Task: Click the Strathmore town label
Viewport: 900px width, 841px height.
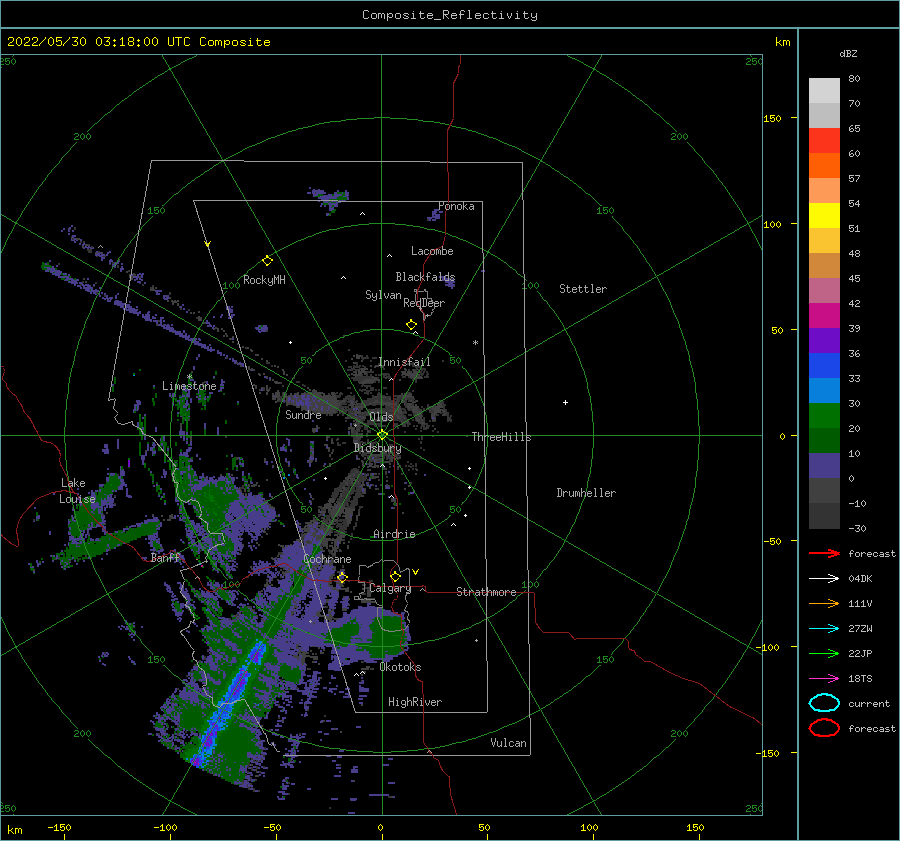Action: tap(486, 592)
